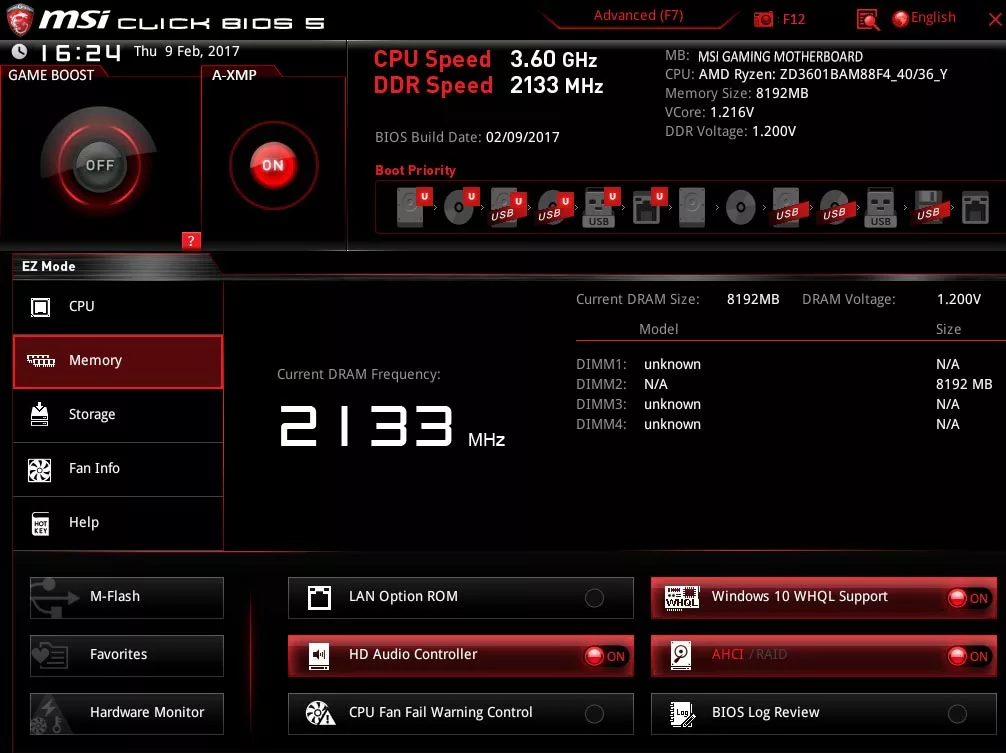The image size is (1006, 753).
Task: Switch to Advanced (F7) mode
Action: click(638, 16)
